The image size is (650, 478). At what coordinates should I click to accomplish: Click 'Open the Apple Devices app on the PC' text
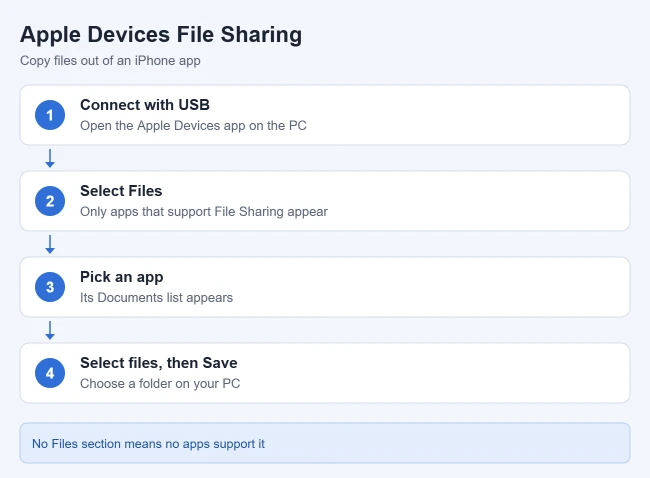193,126
